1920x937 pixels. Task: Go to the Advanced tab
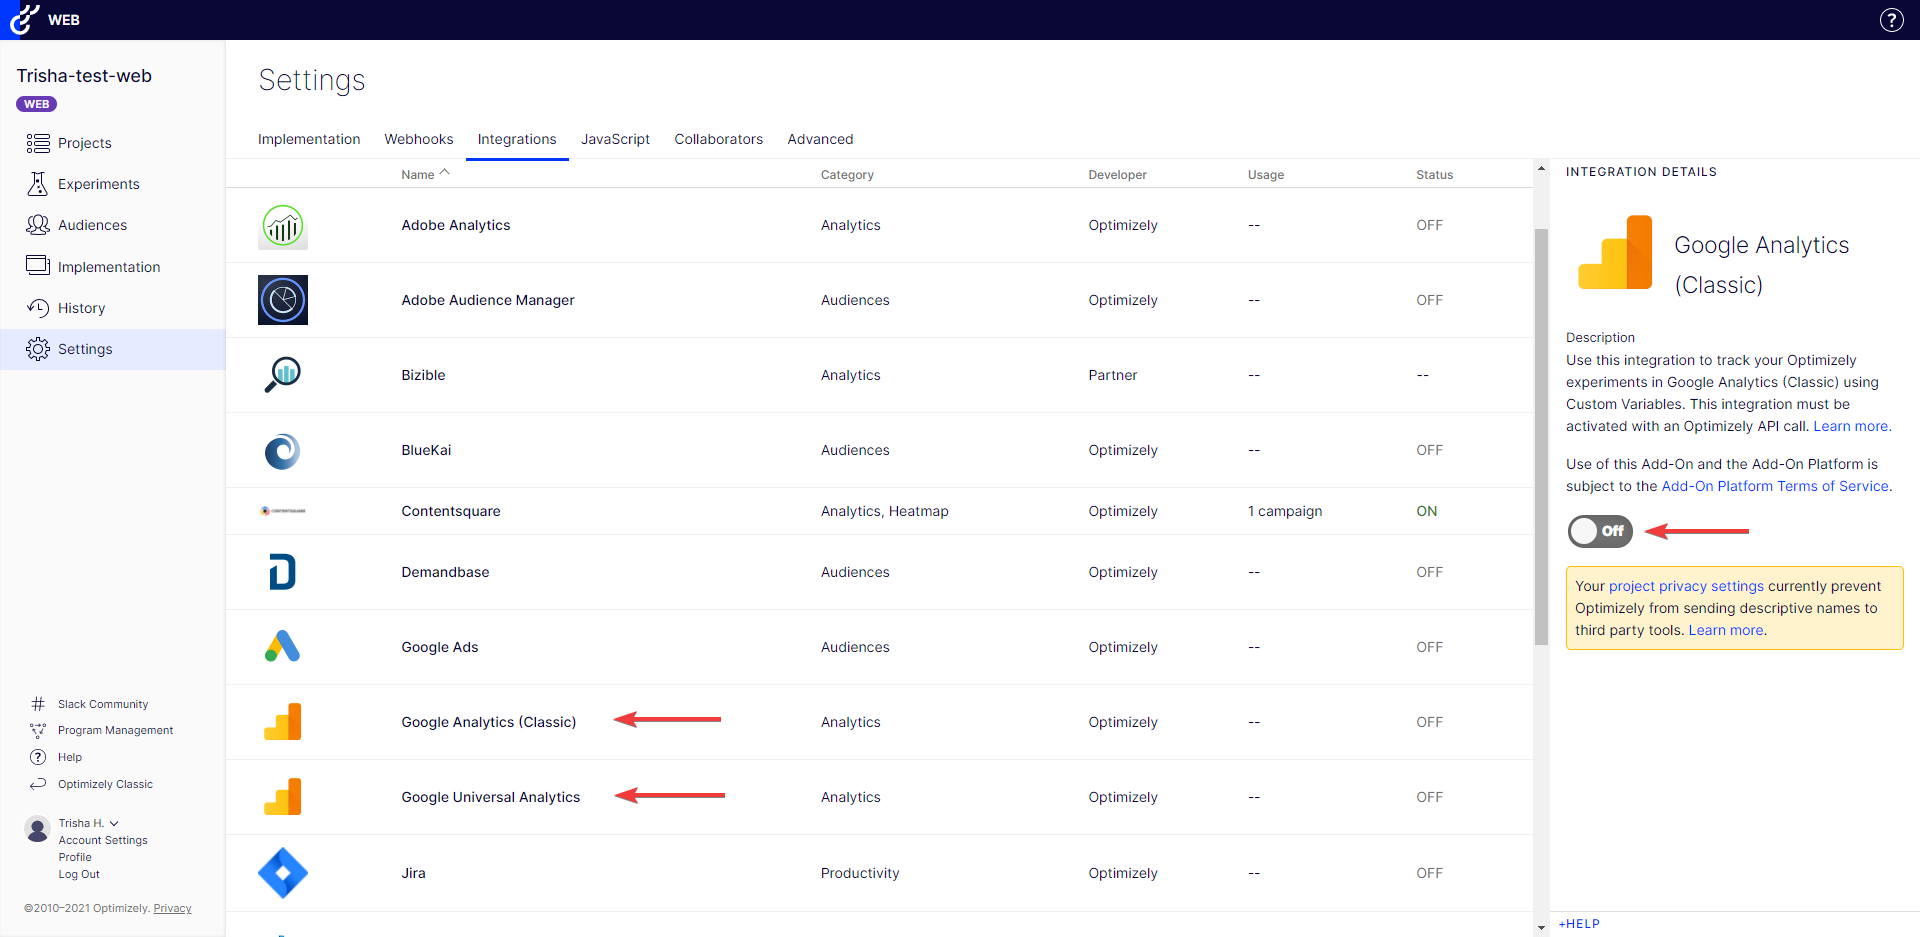pos(820,139)
